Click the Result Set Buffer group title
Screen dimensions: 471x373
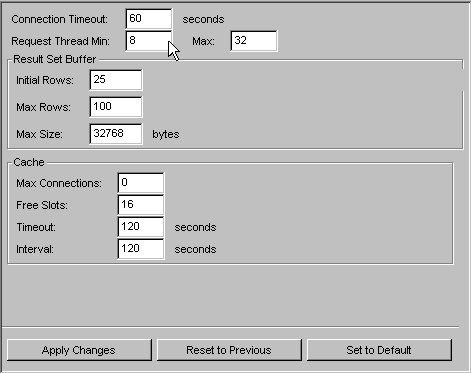(55, 59)
